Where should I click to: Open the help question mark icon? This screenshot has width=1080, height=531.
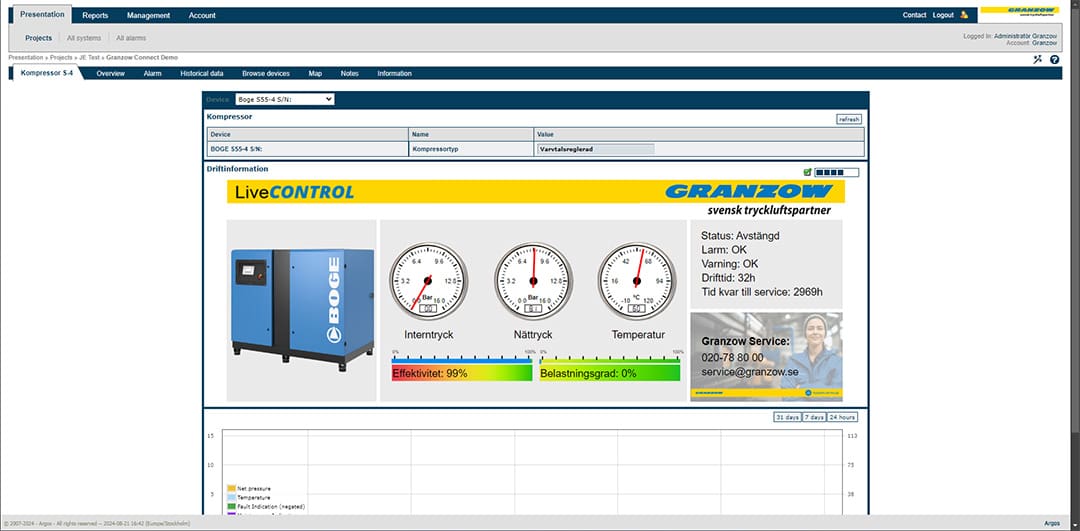pos(1054,60)
